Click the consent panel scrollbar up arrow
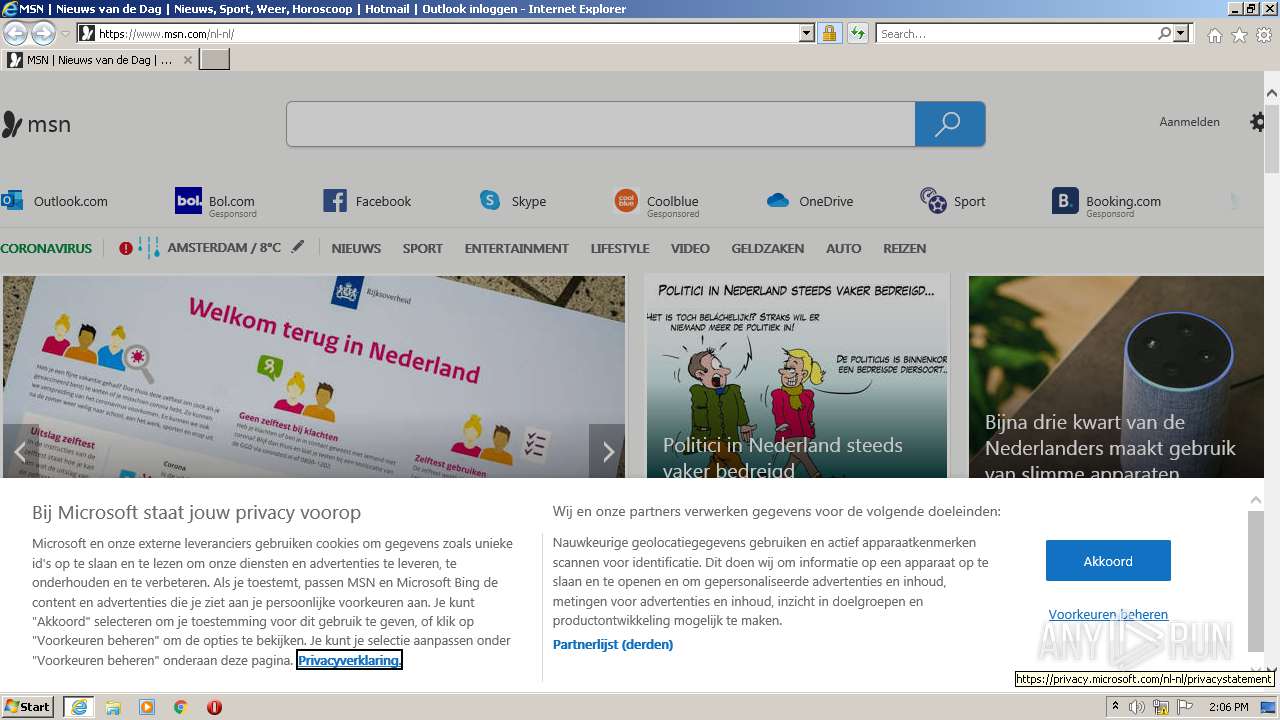Image resolution: width=1280 pixels, height=720 pixels. tap(1256, 499)
